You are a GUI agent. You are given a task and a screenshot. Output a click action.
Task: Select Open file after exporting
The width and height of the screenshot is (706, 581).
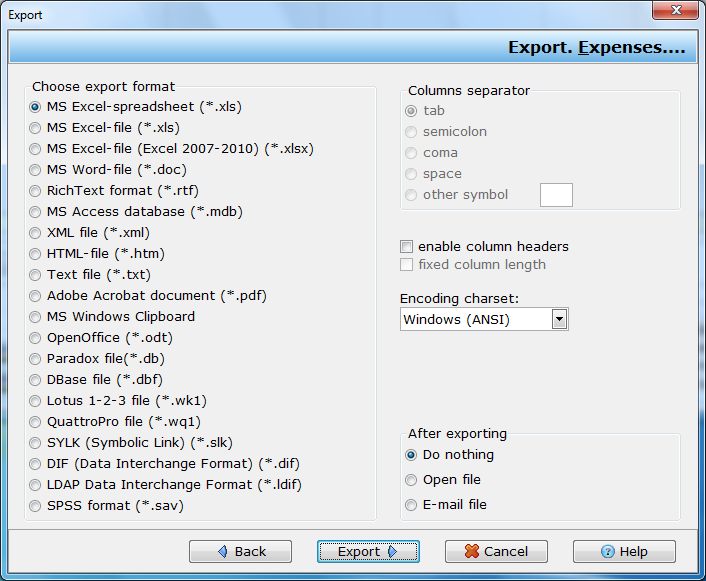coord(411,480)
